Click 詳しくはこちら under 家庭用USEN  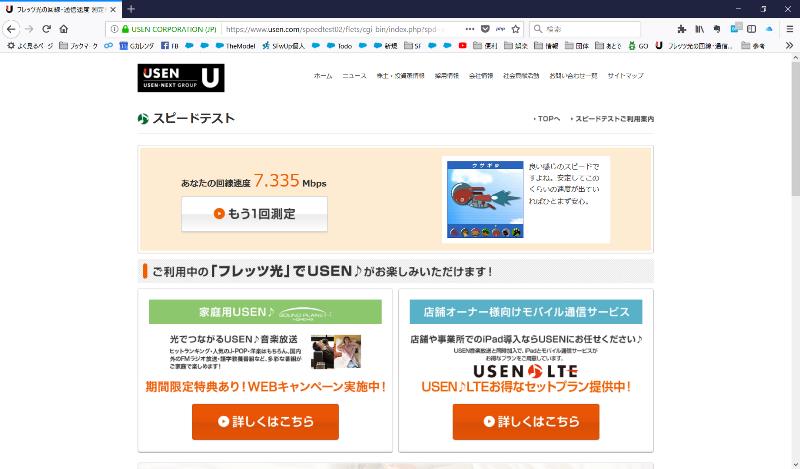(x=265, y=422)
